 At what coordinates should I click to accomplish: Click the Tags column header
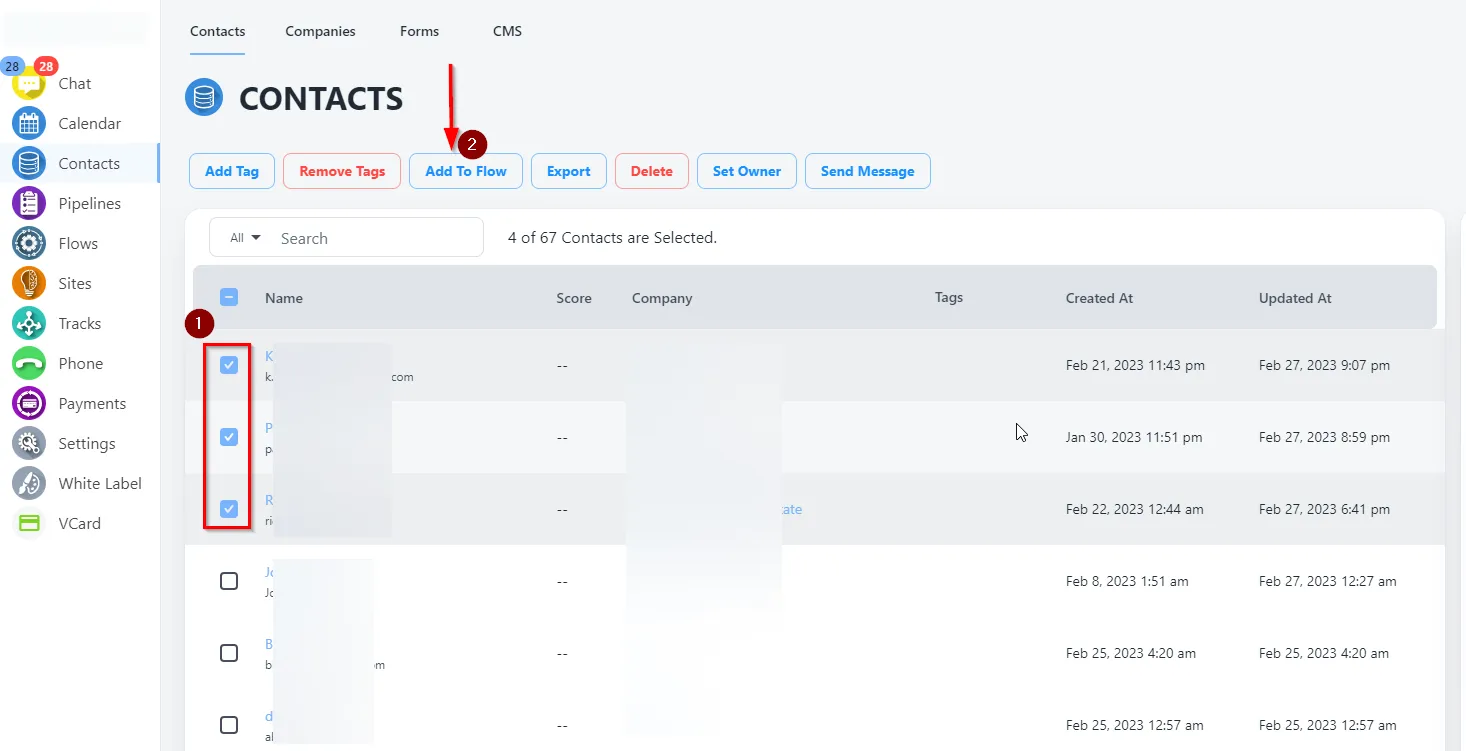pos(949,297)
